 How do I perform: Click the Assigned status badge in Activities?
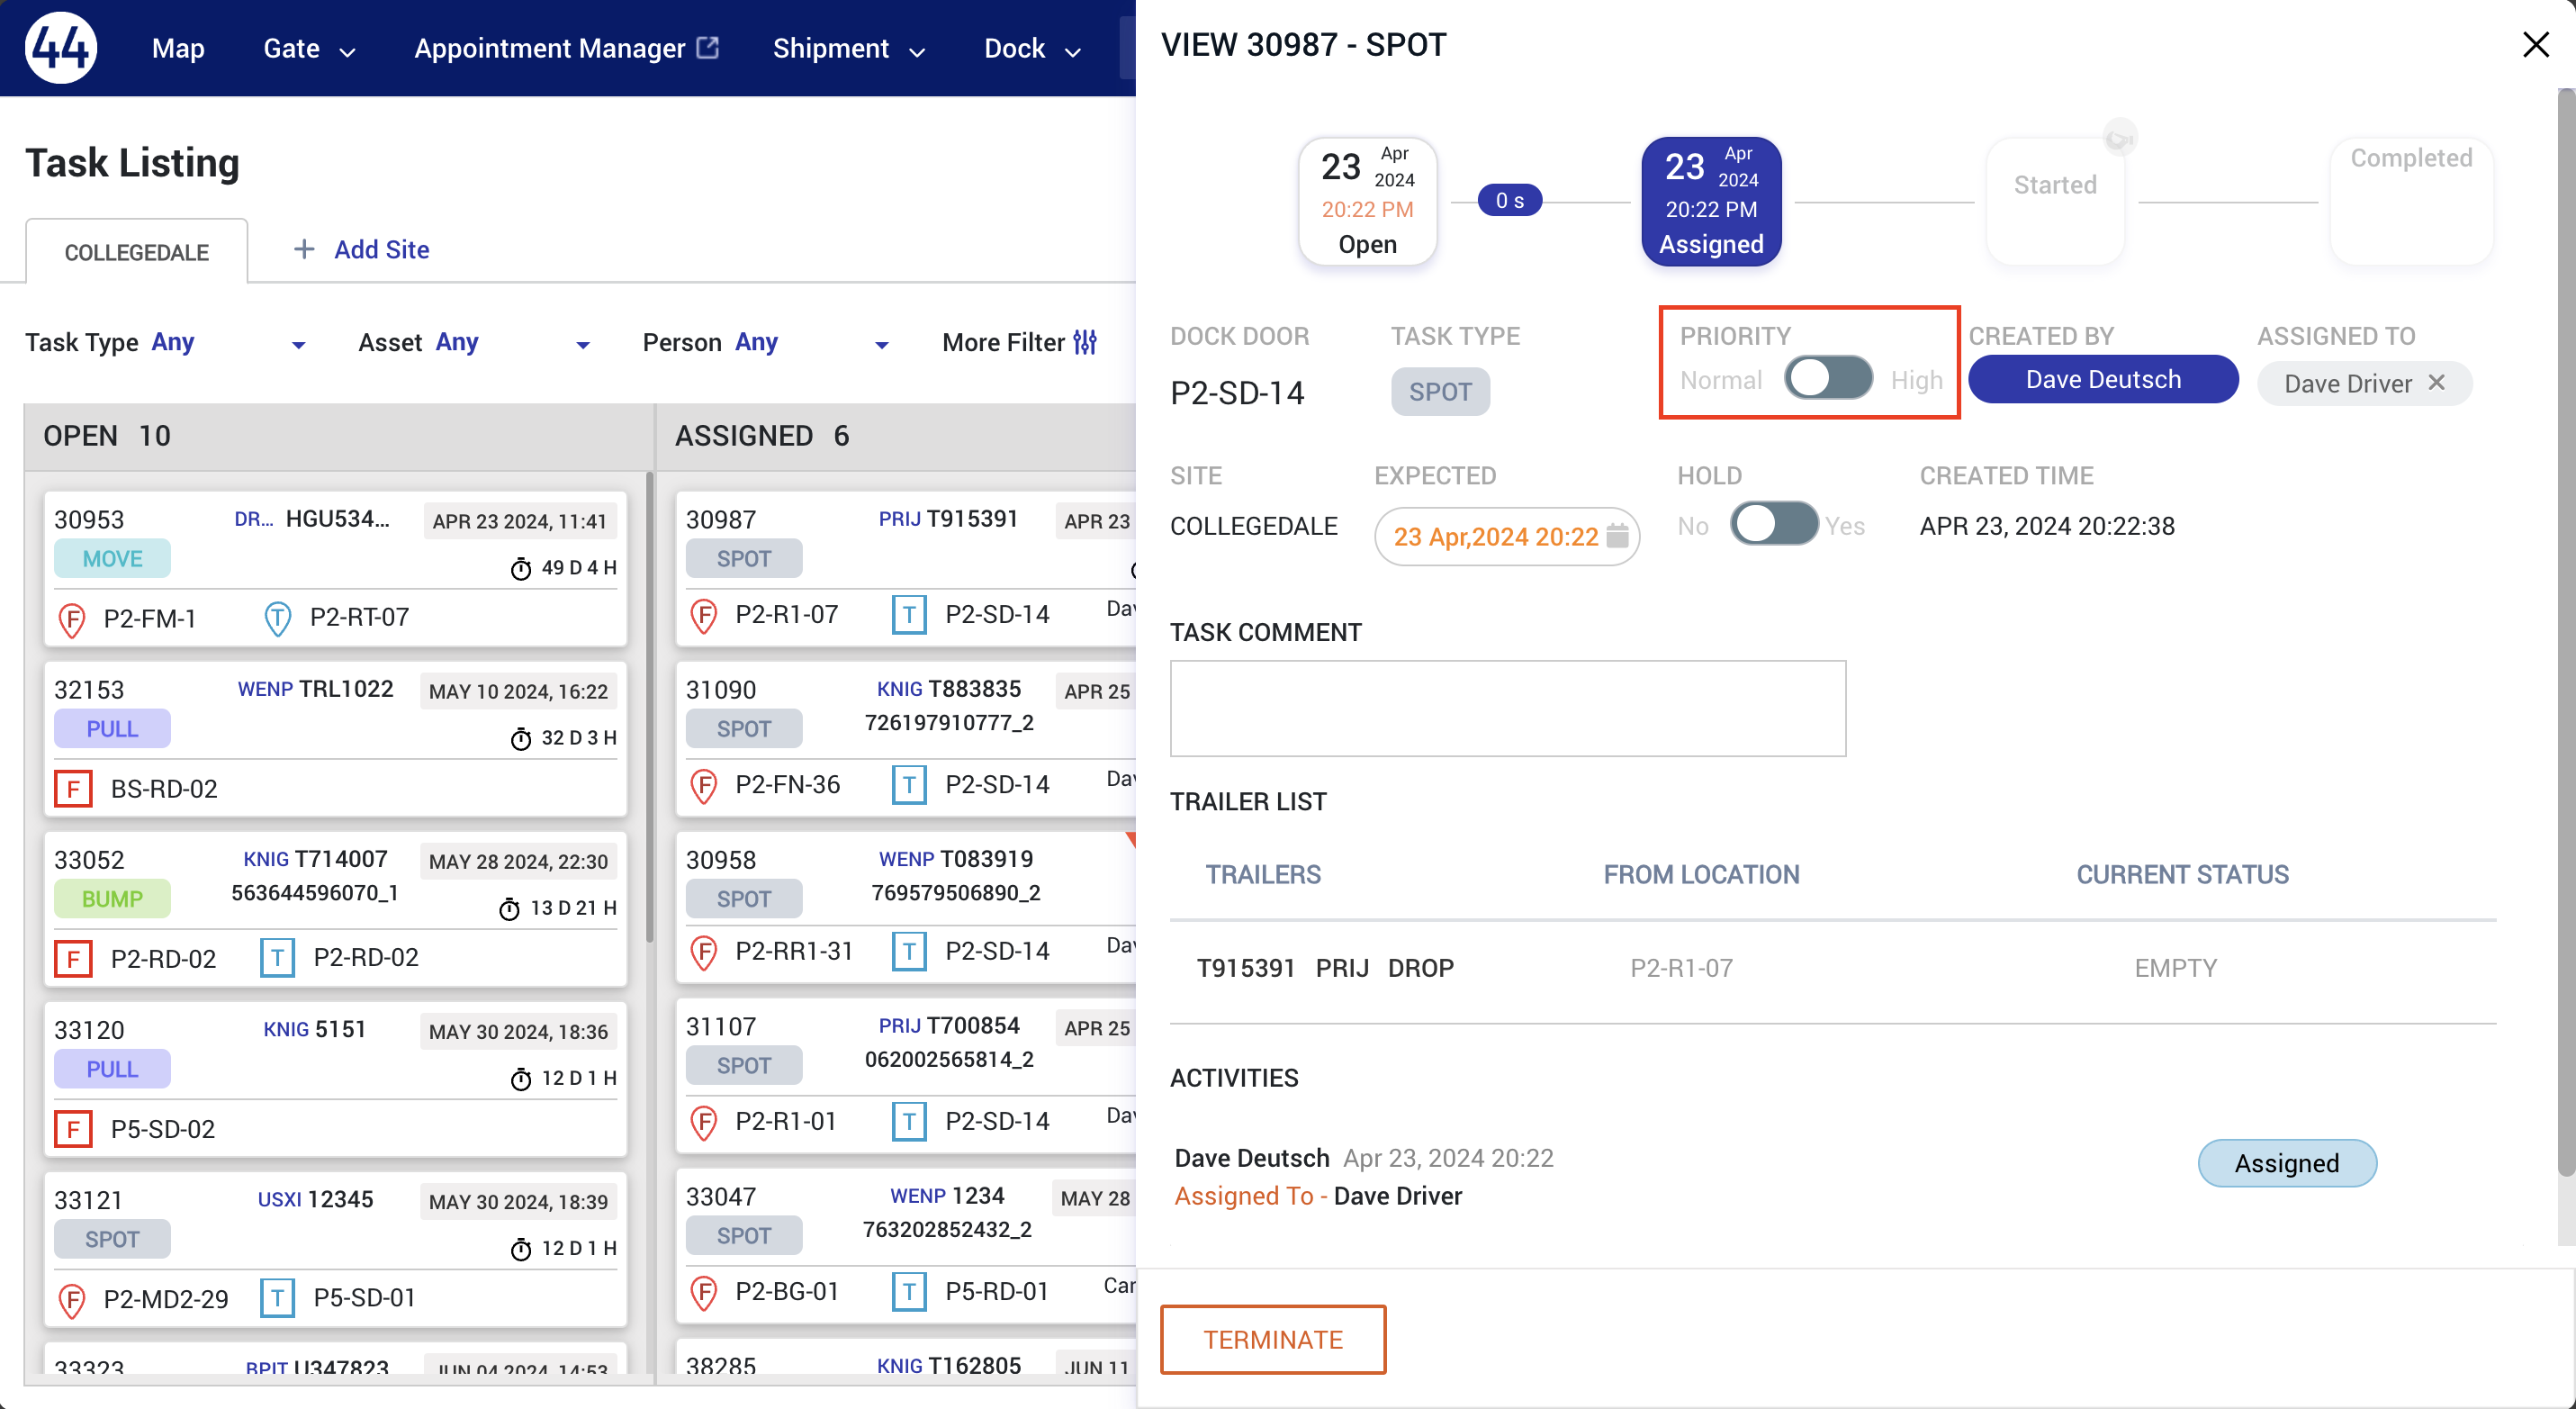(2287, 1163)
